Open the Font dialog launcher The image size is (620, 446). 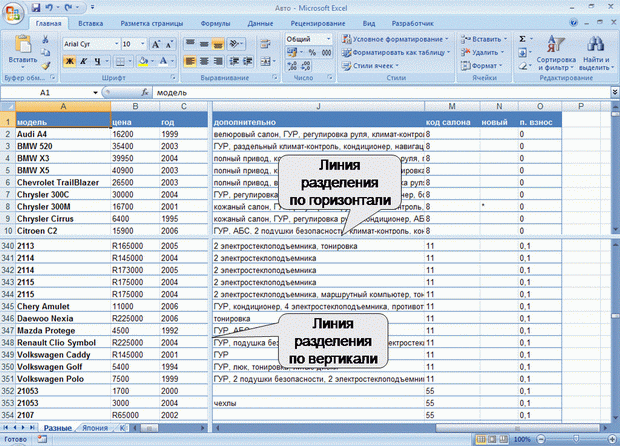(173, 77)
